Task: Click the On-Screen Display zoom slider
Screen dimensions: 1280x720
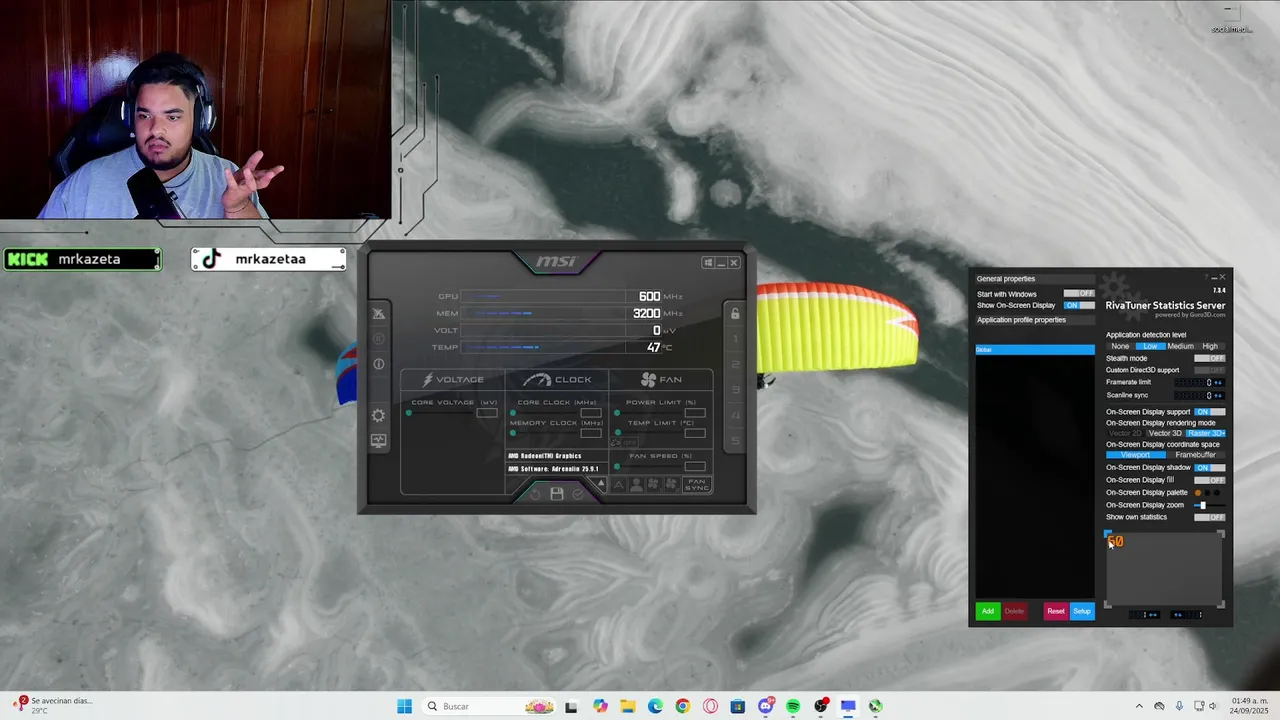Action: click(x=1210, y=505)
